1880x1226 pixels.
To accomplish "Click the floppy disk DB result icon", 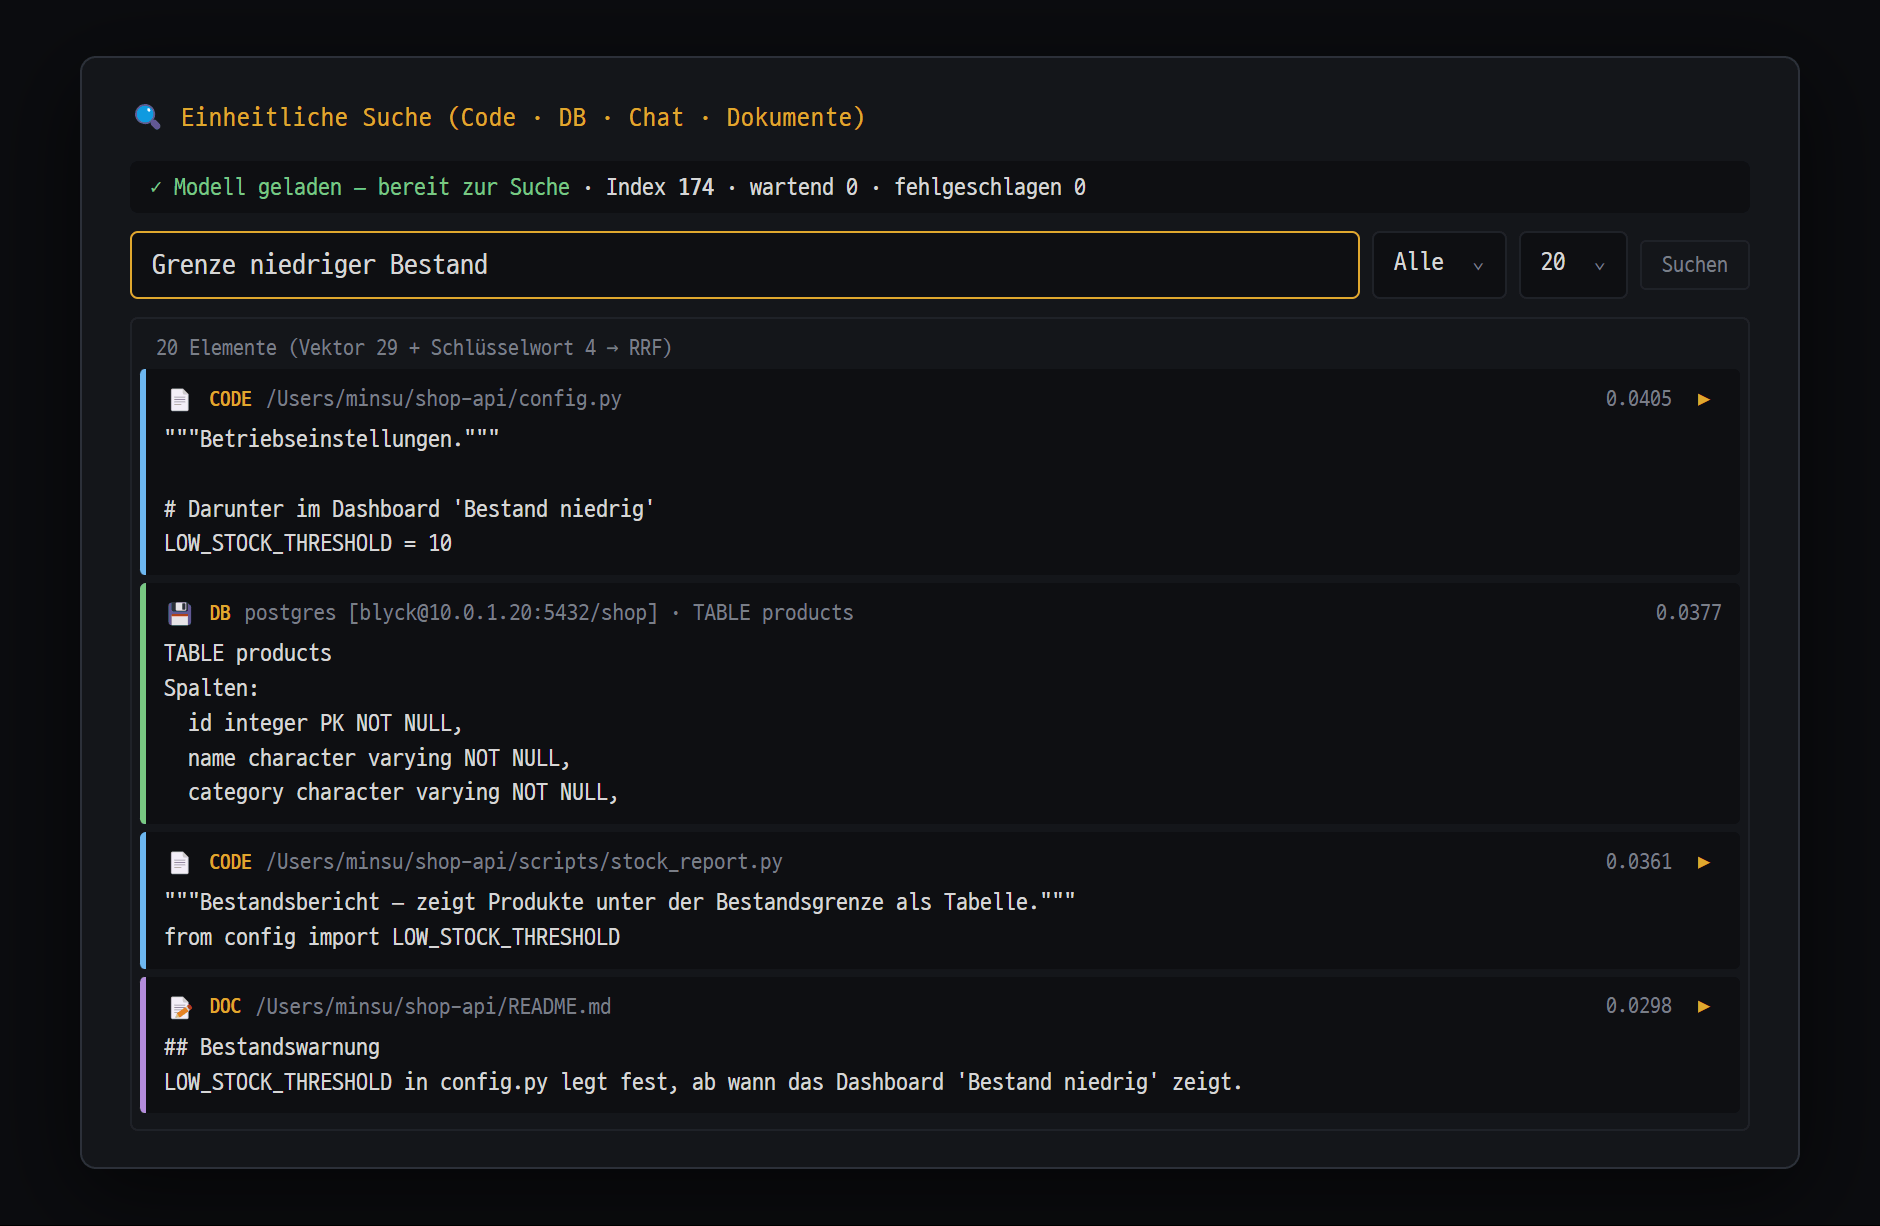I will tap(180, 613).
